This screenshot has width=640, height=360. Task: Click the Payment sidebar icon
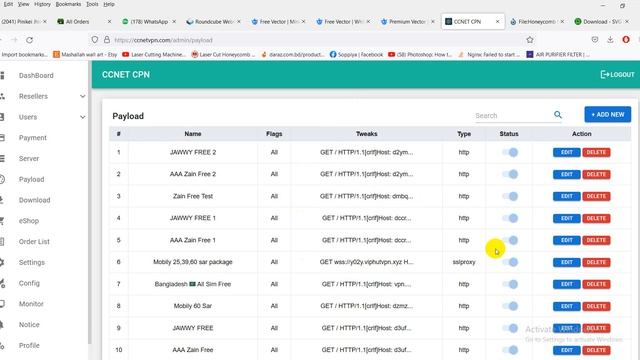click(x=2, y=138)
